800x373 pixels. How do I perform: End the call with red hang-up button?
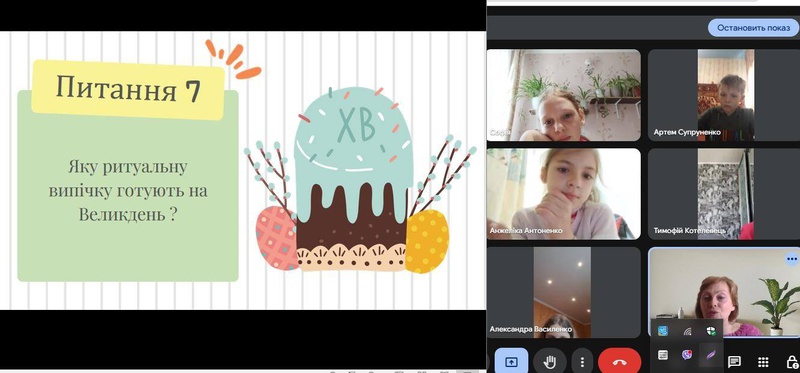[x=619, y=362]
